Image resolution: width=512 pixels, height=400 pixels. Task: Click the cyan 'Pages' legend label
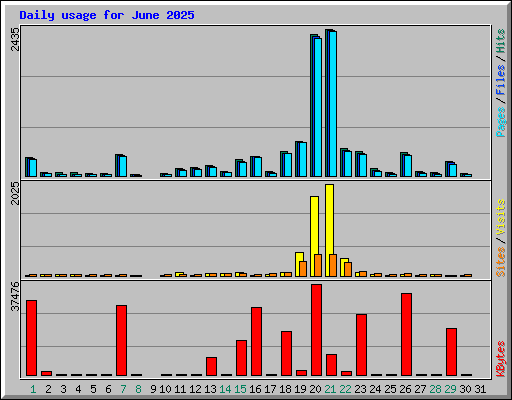tap(501, 122)
